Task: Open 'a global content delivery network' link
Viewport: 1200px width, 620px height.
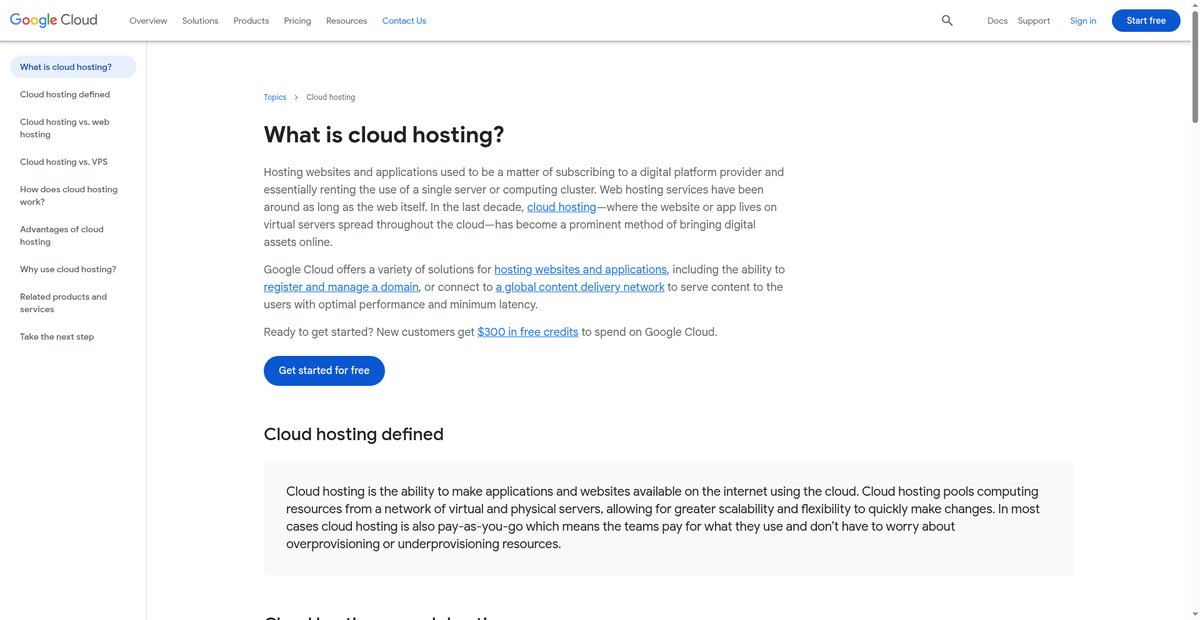Action: [x=580, y=287]
